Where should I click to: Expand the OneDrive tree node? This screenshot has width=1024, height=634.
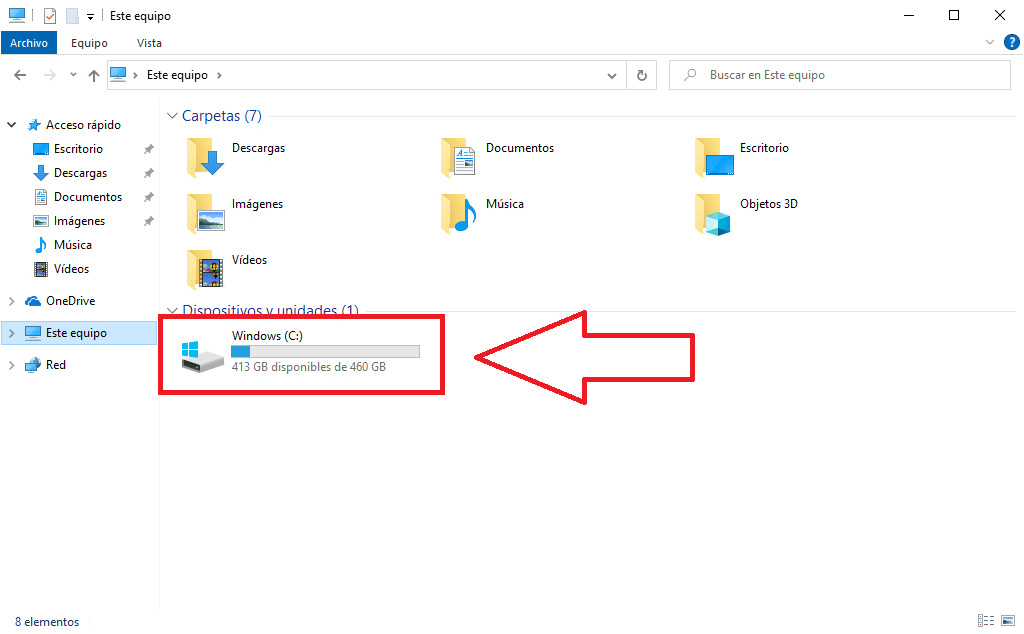pyautogui.click(x=12, y=301)
